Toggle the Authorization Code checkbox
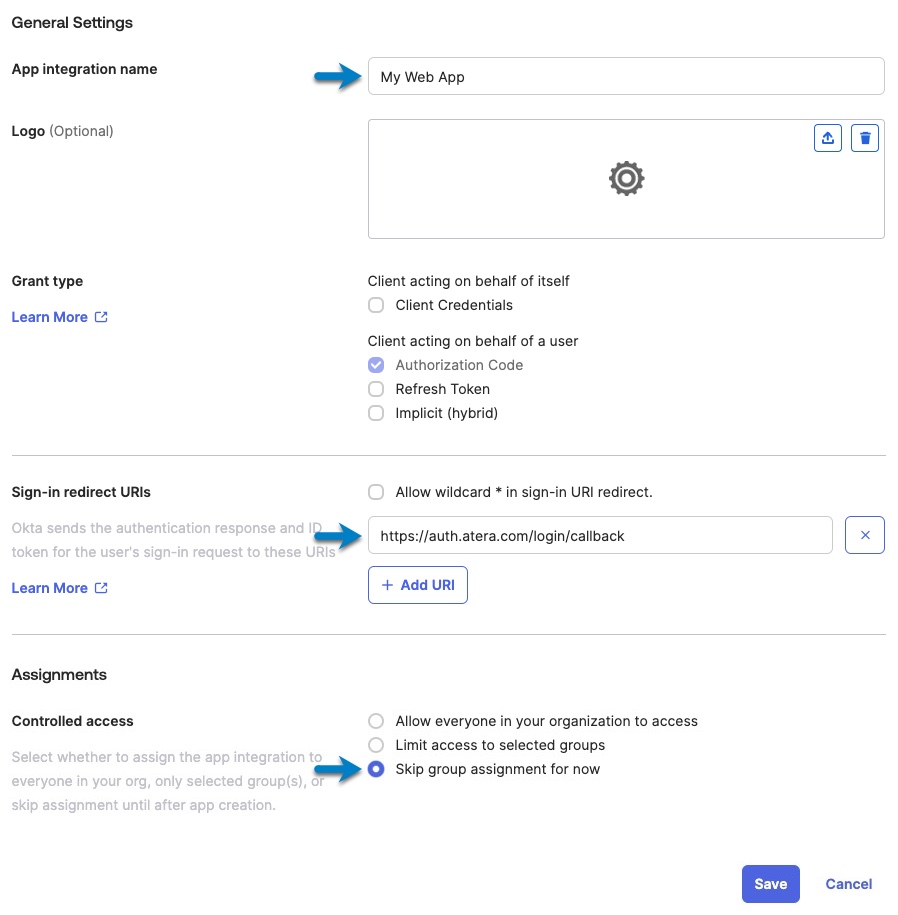This screenshot has height=915, width=898. [376, 365]
